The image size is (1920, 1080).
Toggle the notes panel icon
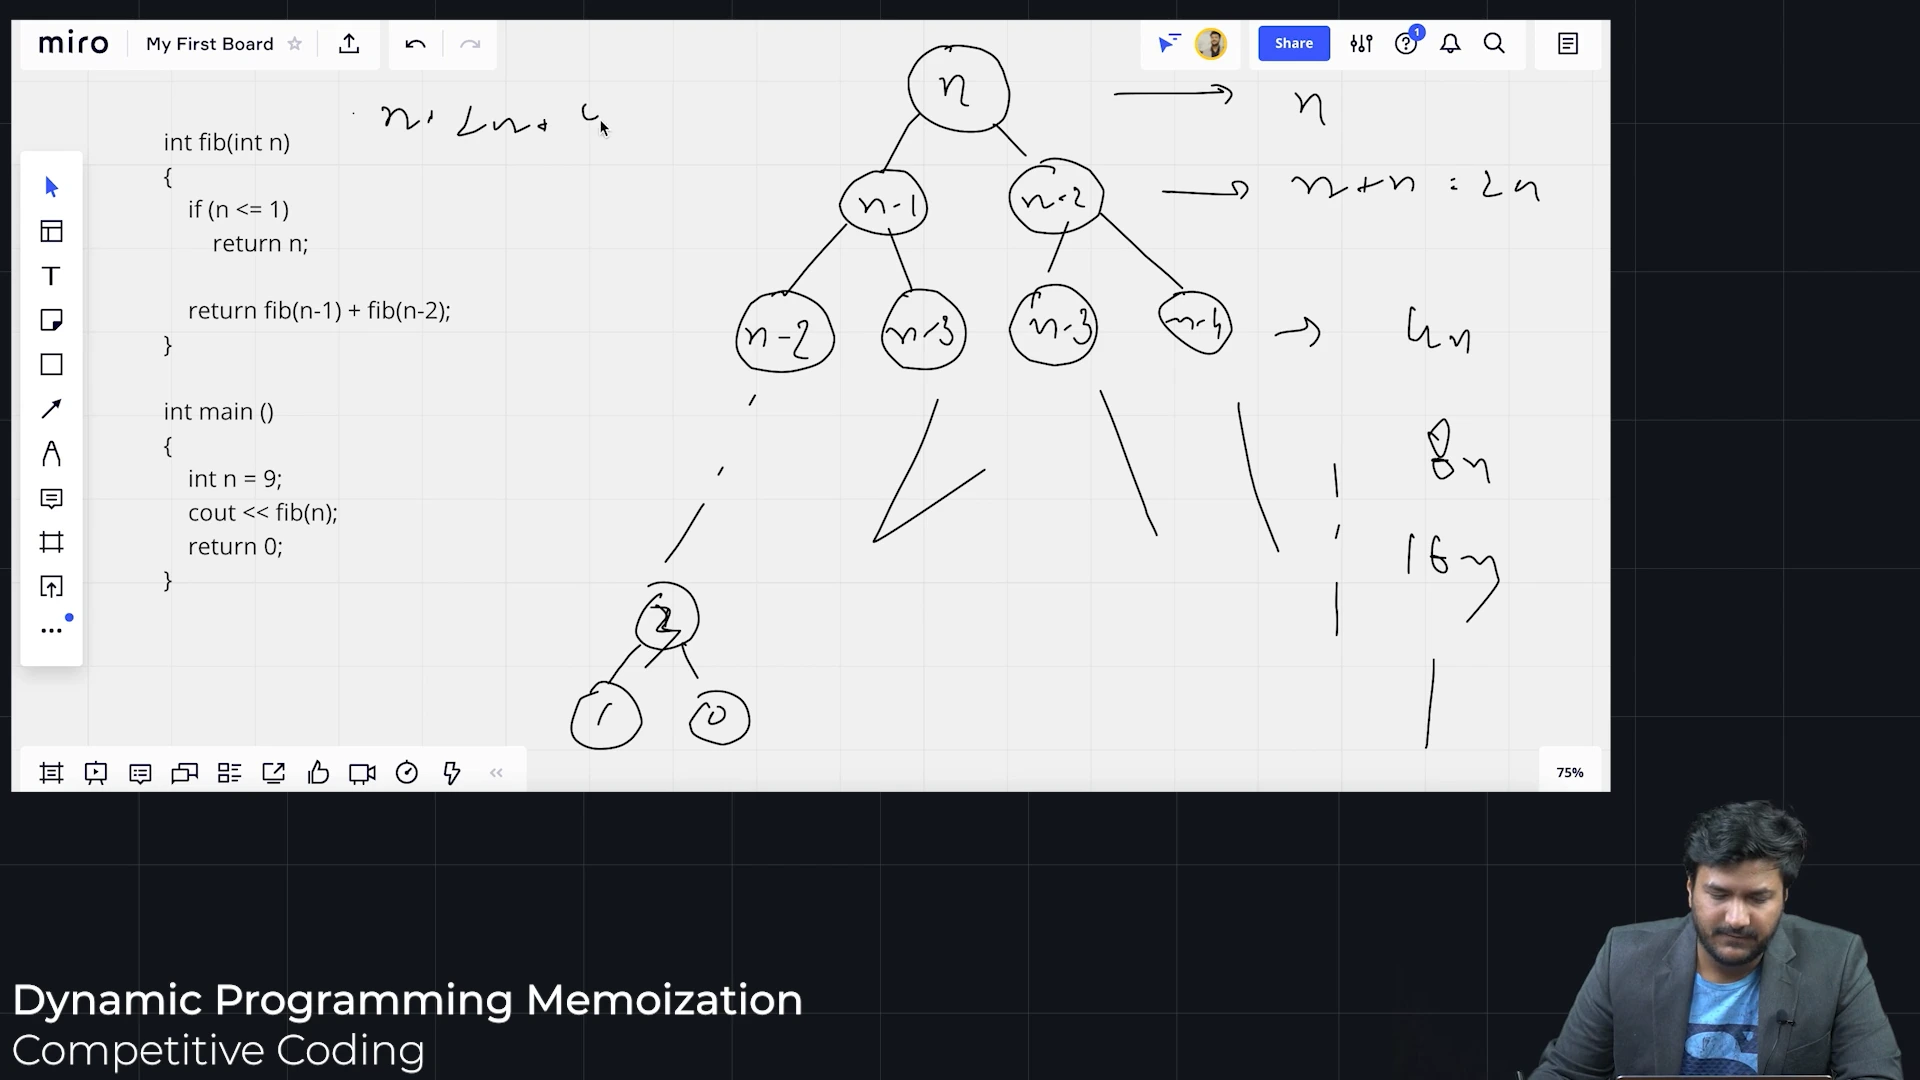1567,44
